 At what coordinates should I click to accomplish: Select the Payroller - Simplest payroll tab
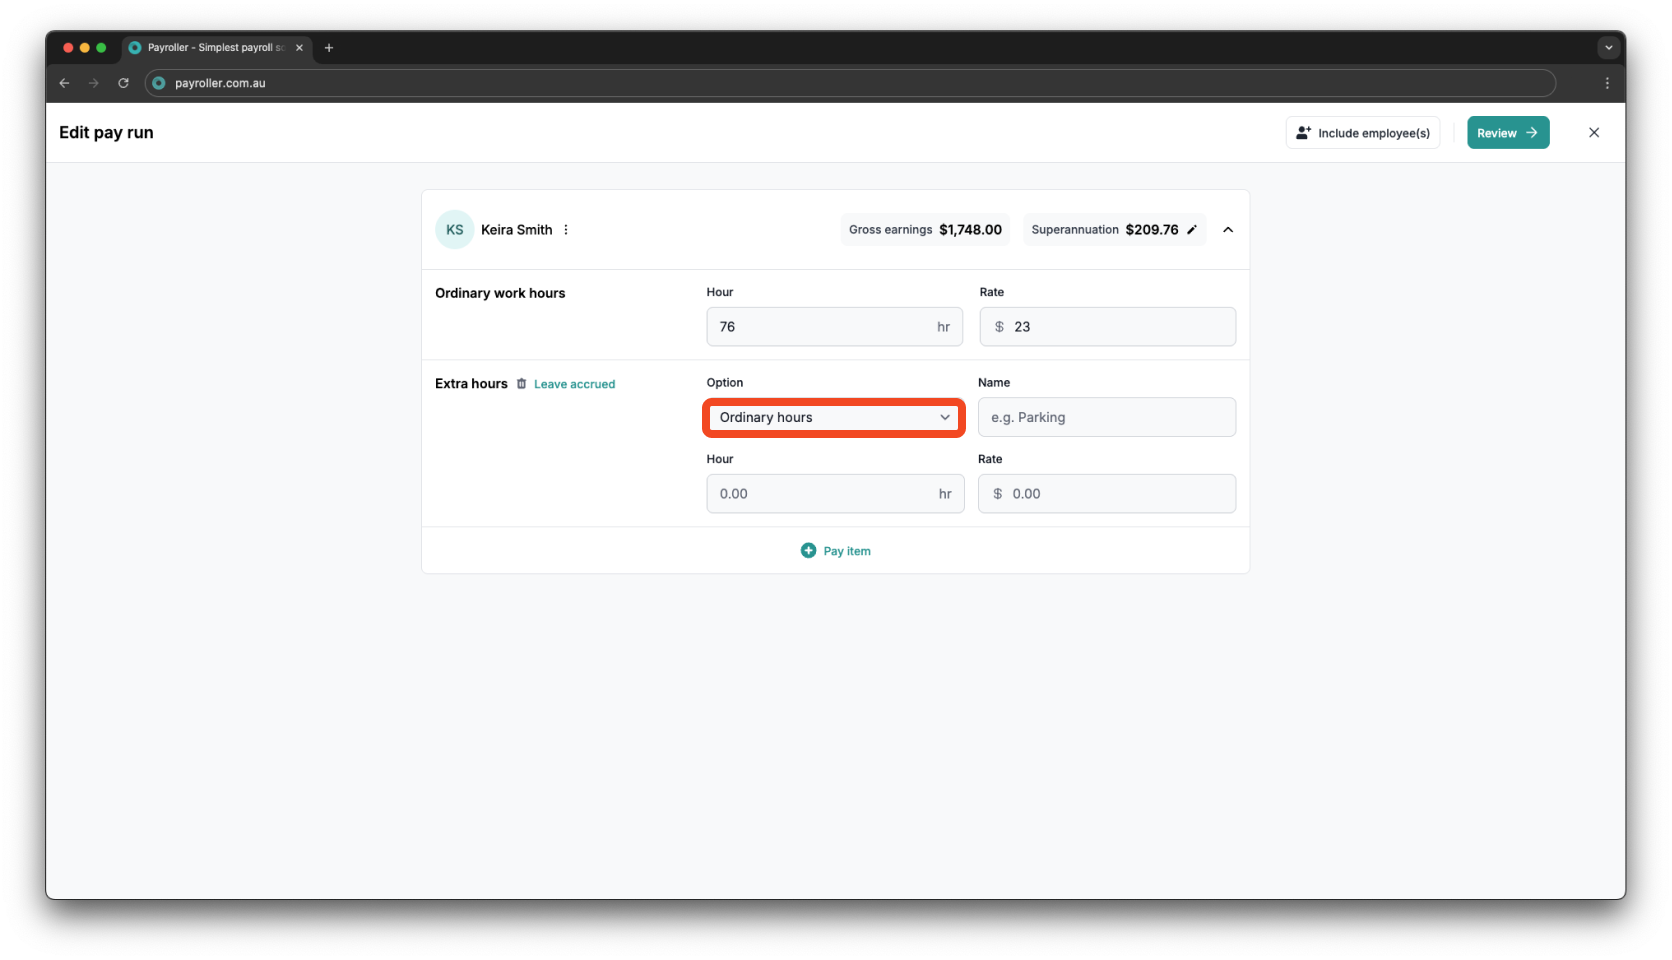point(217,47)
